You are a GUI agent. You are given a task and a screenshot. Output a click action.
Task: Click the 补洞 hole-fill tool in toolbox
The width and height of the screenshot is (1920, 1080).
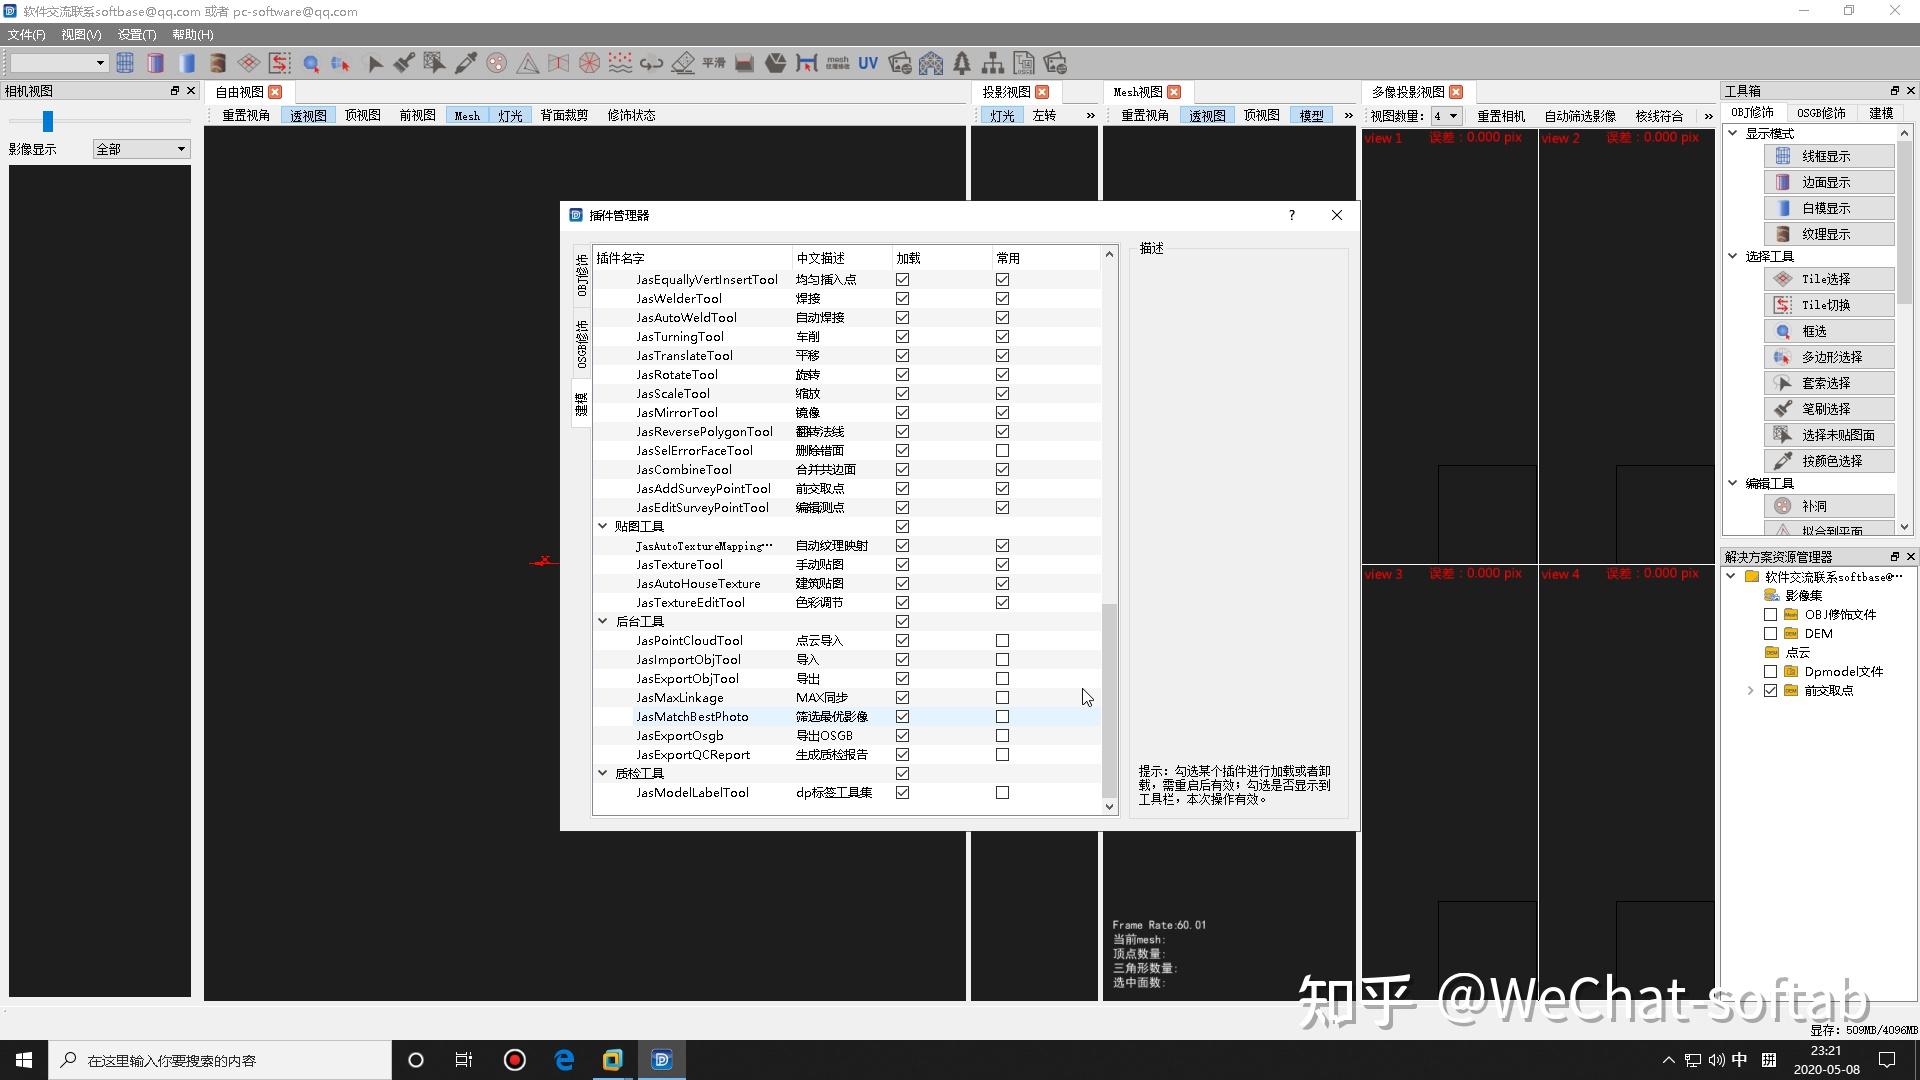tap(1814, 506)
